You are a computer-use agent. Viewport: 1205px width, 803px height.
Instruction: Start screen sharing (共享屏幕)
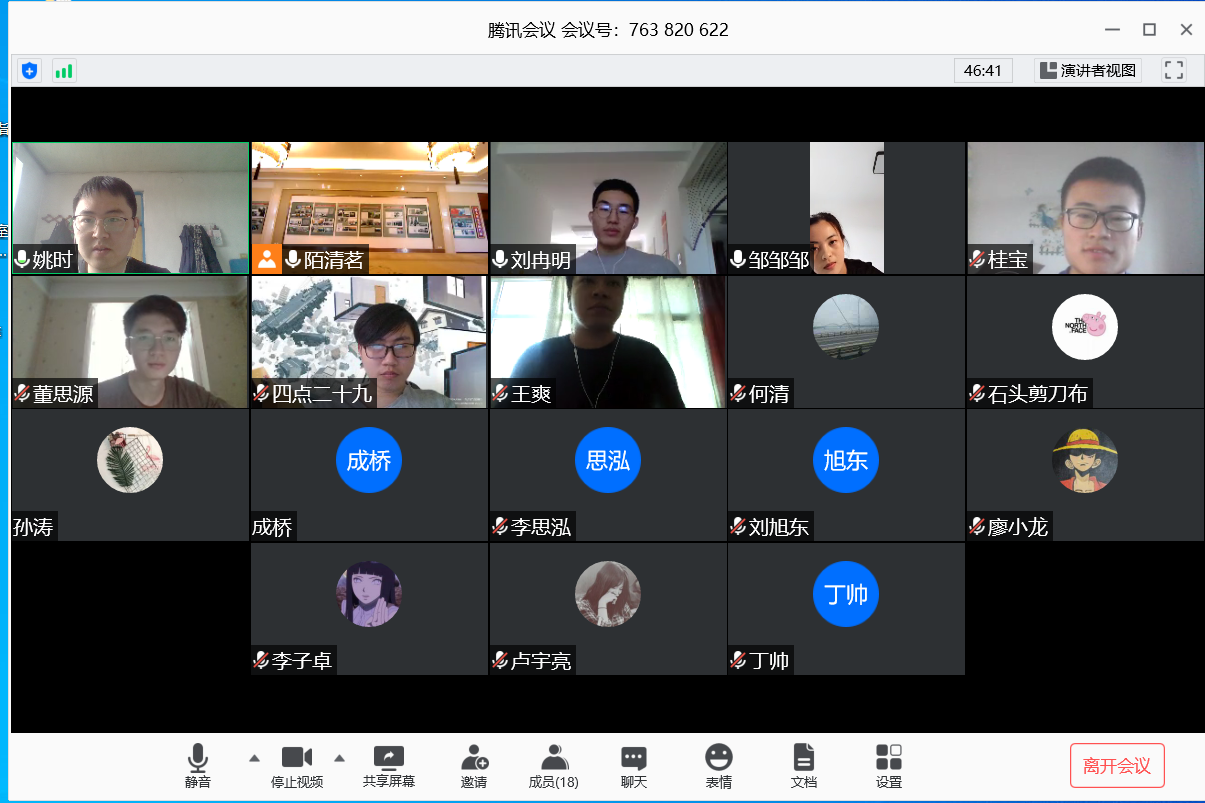pyautogui.click(x=389, y=766)
